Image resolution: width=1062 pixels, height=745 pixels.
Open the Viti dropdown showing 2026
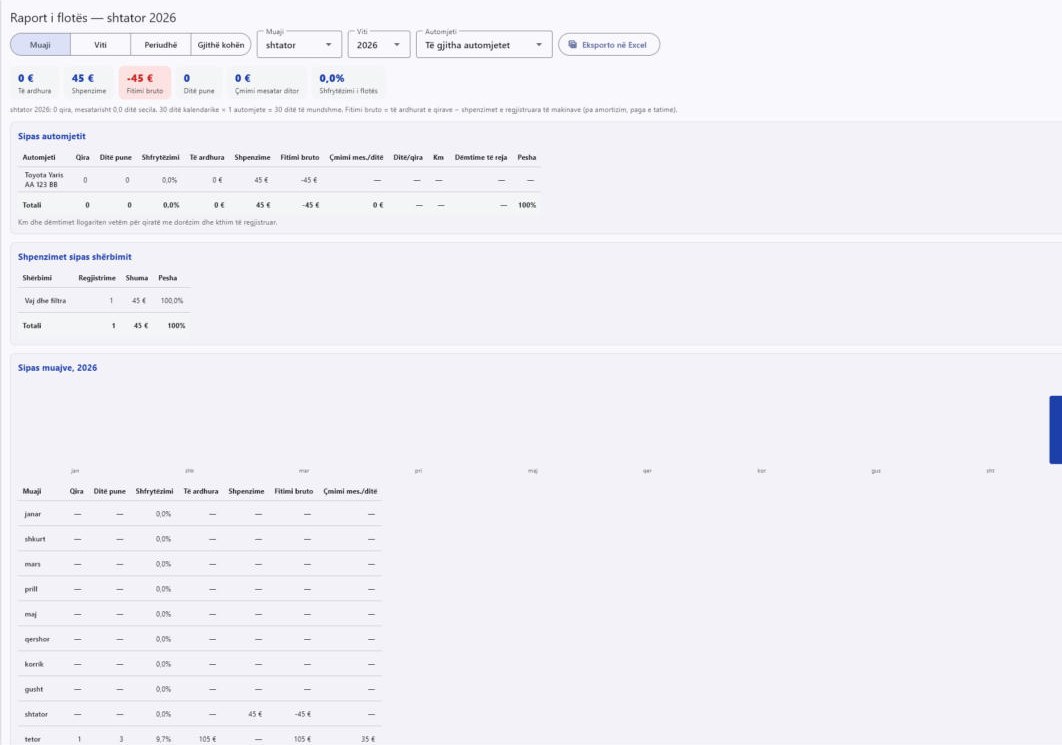point(379,45)
